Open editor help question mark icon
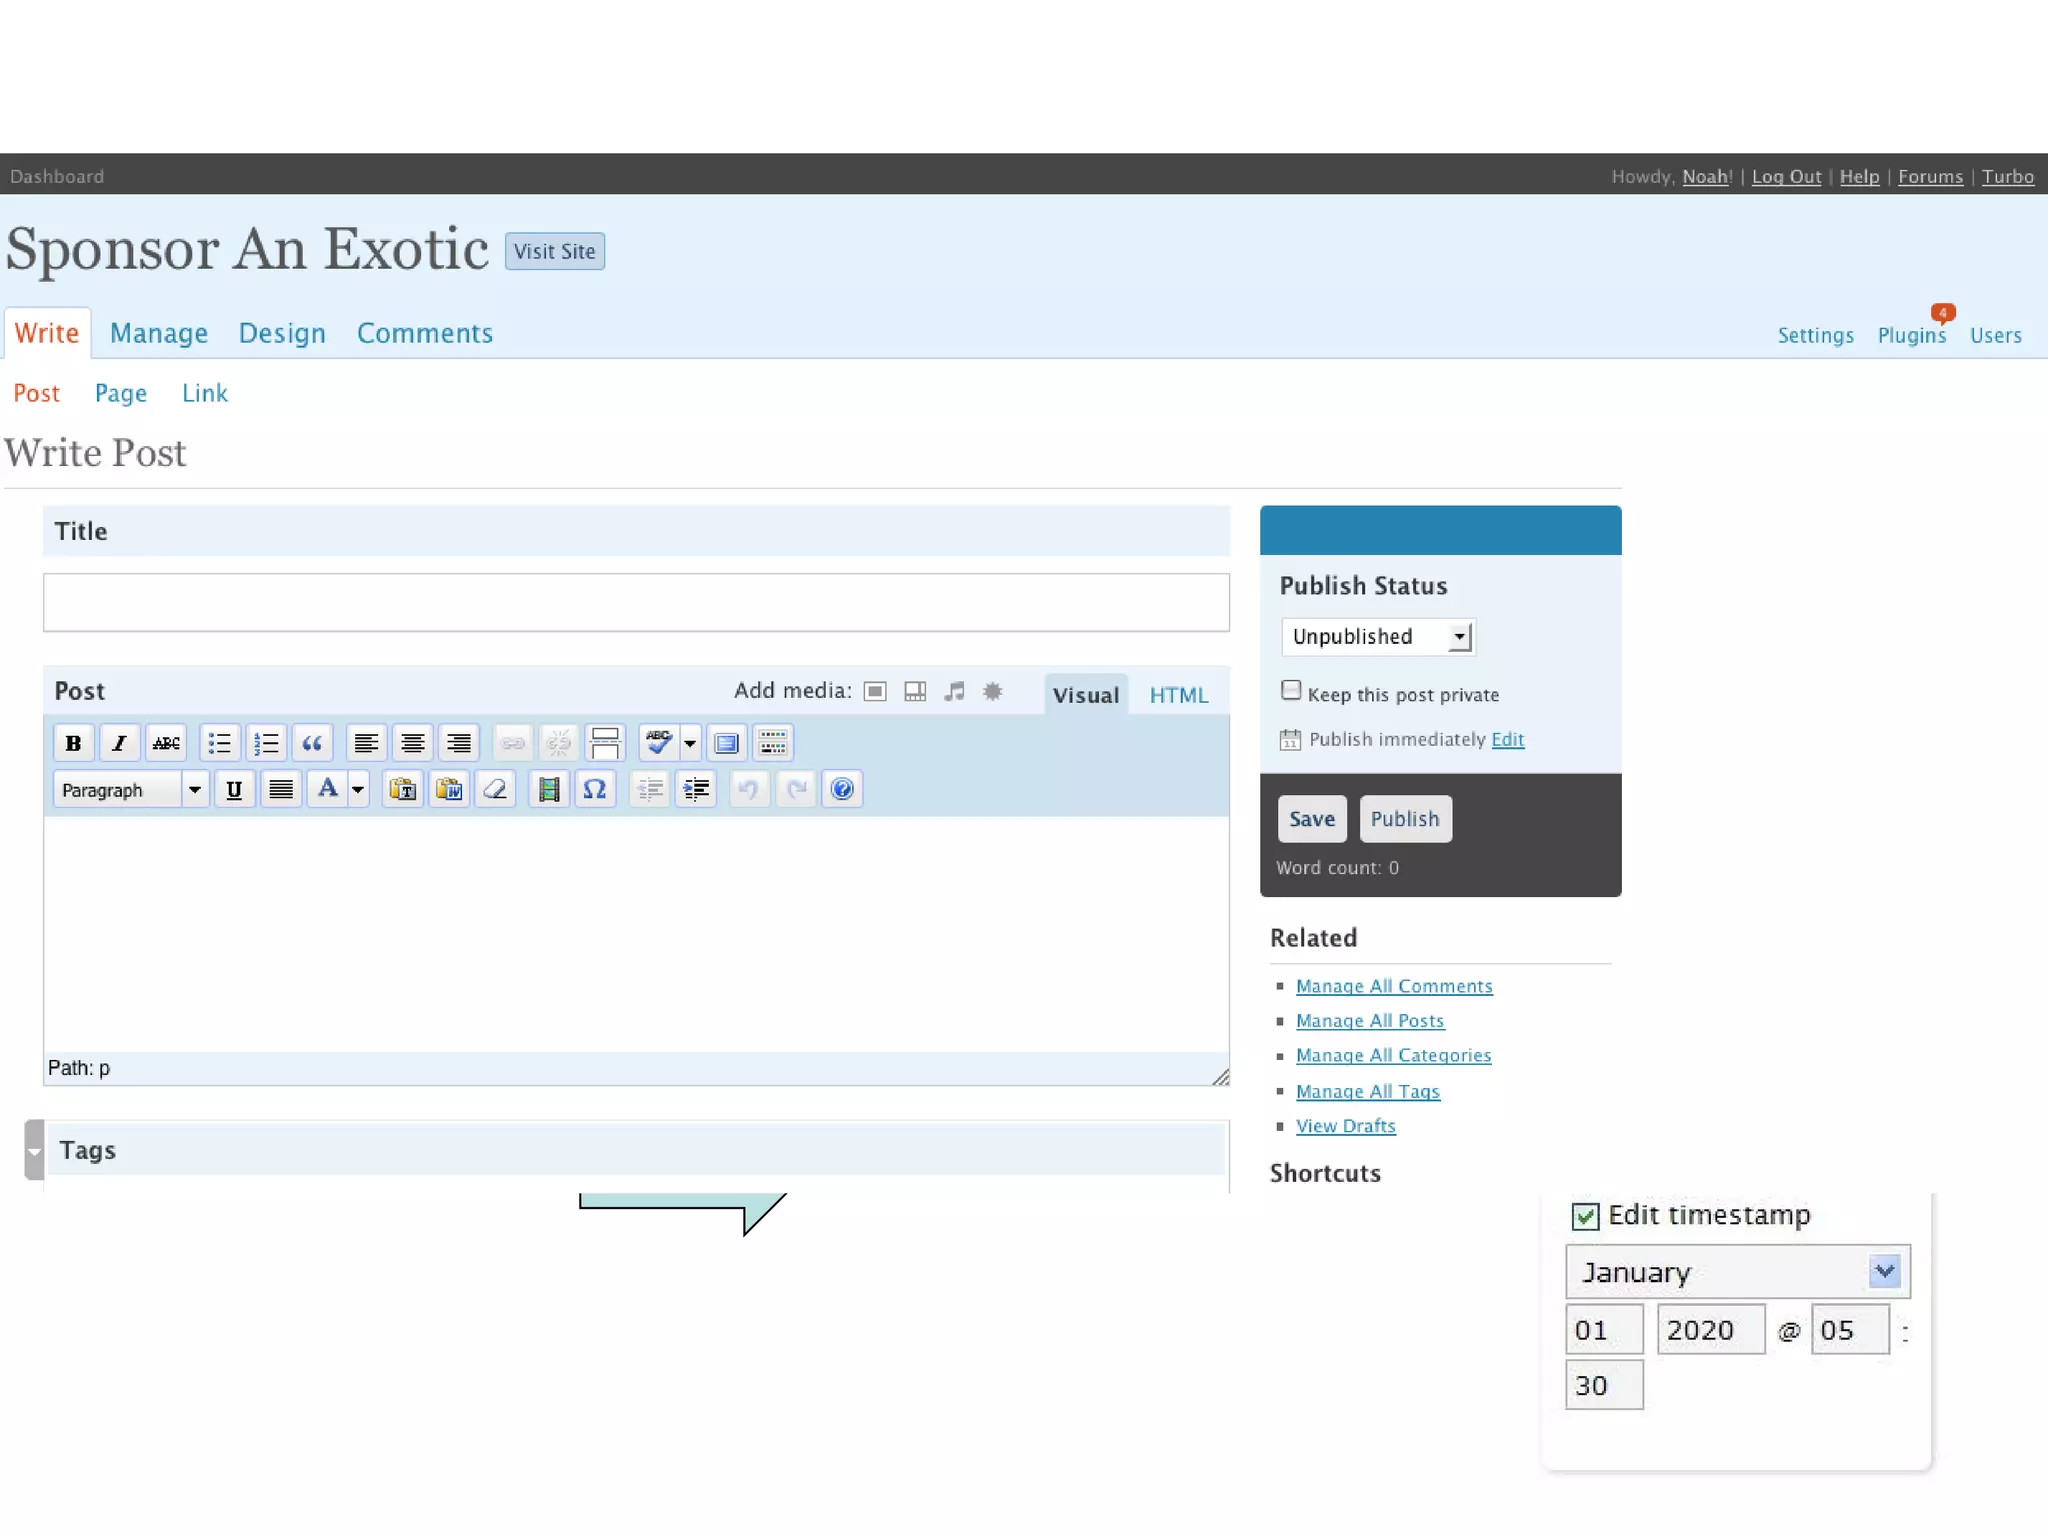2048x1536 pixels. [842, 789]
